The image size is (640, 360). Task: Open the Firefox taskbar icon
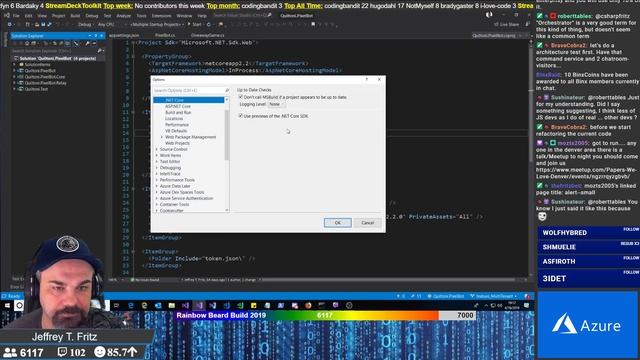coord(308,305)
